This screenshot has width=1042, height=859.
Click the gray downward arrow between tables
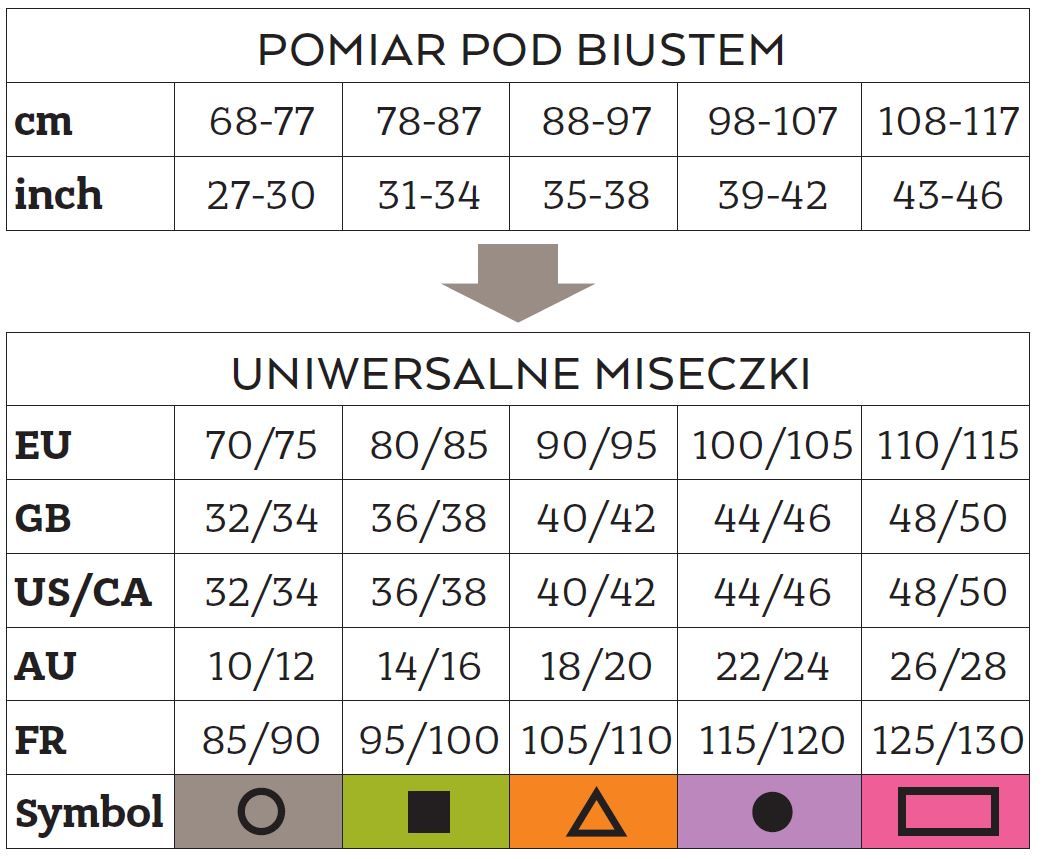518,282
